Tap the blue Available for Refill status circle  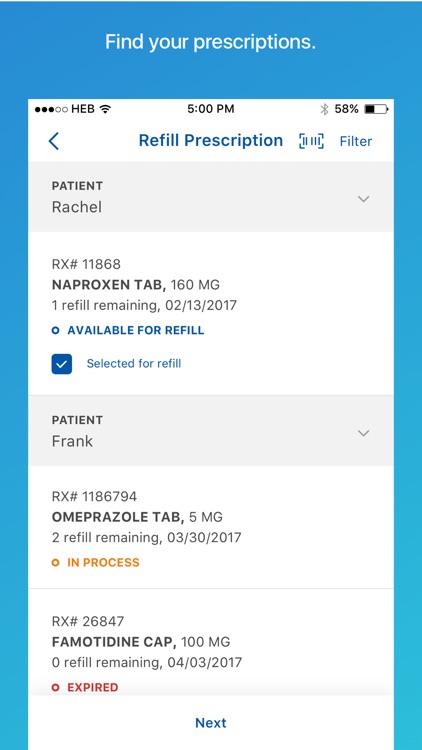[56, 331]
